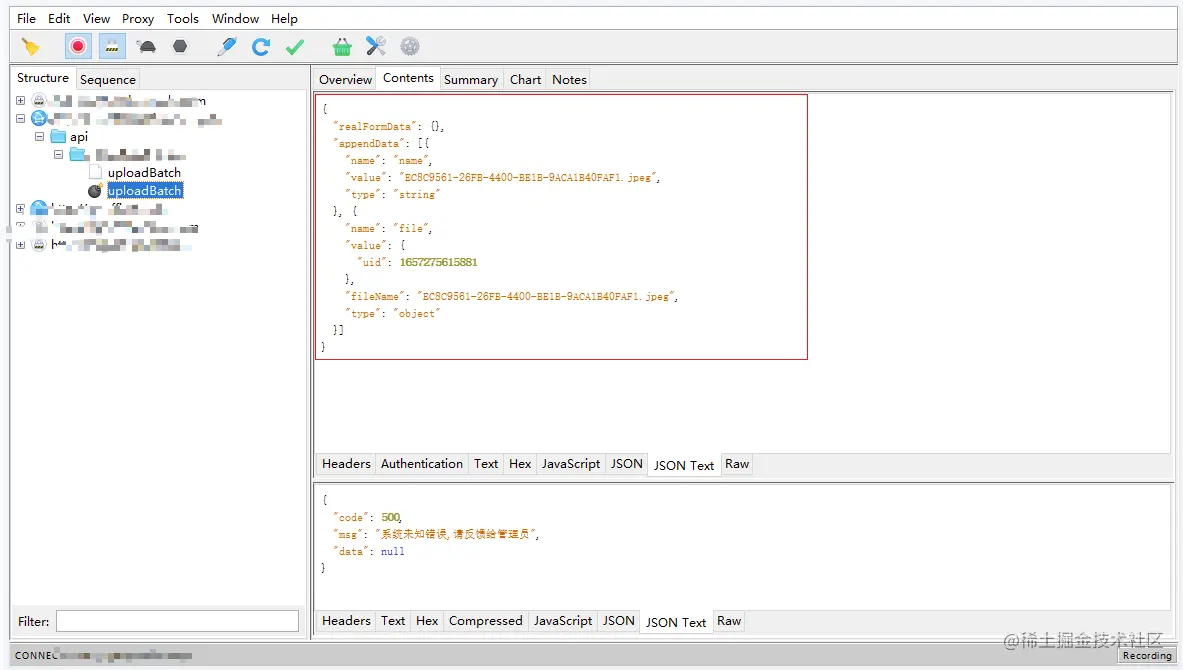Open response JSON tab
This screenshot has height=670, width=1183.
coord(619,621)
